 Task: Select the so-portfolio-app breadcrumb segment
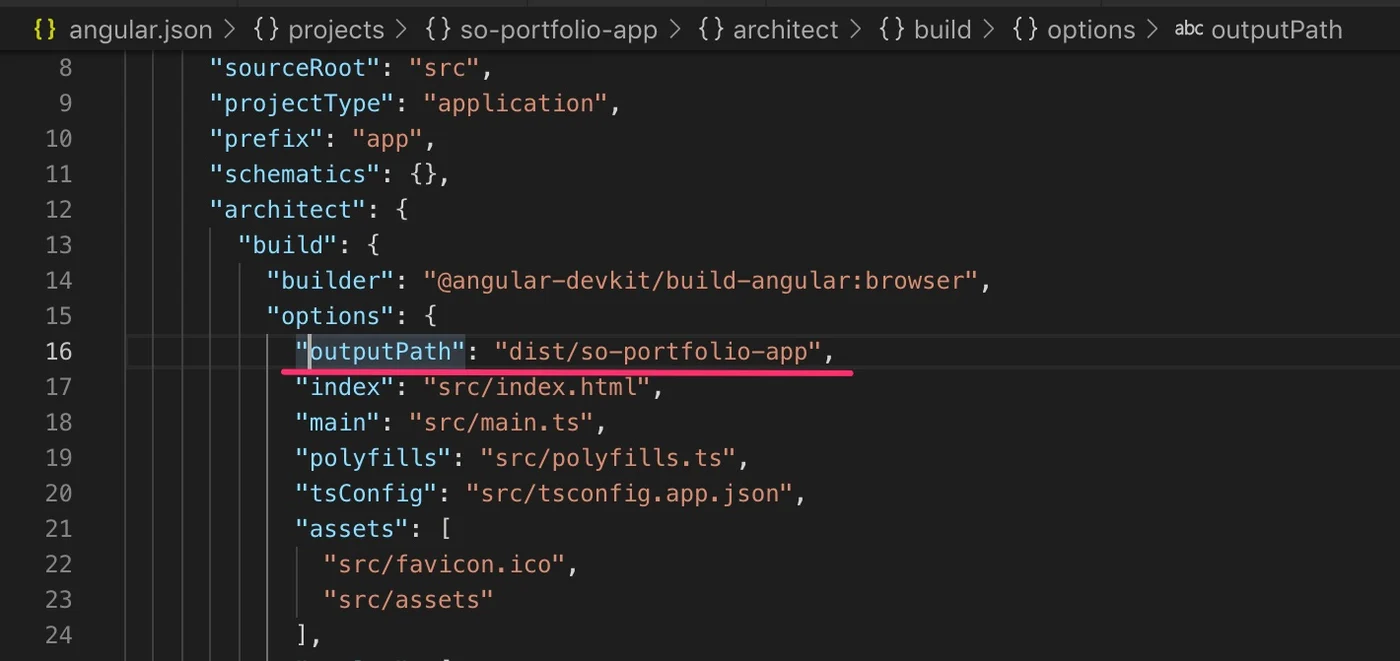[x=558, y=30]
